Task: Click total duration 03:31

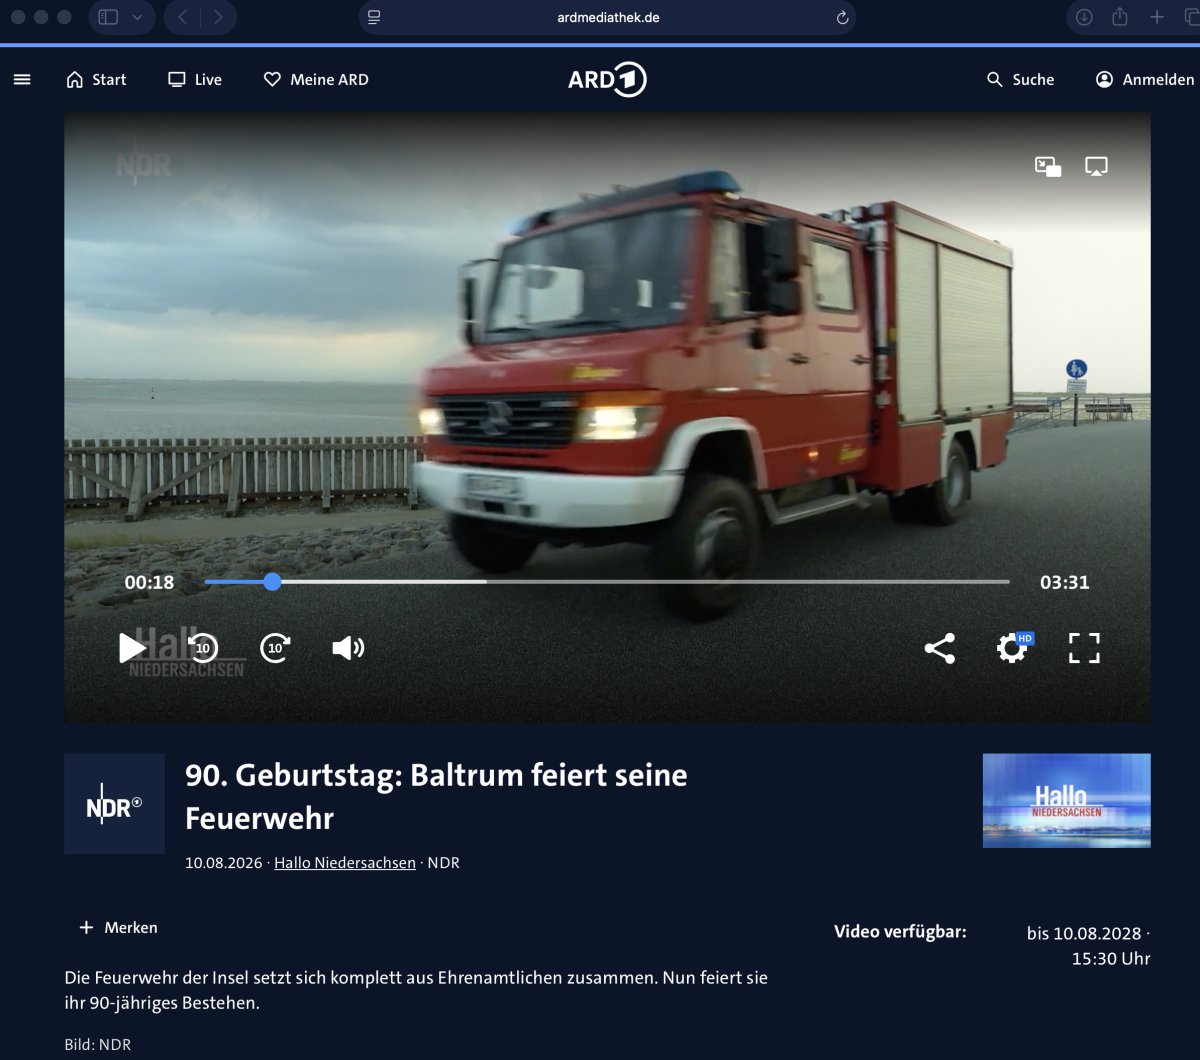Action: pos(1064,582)
